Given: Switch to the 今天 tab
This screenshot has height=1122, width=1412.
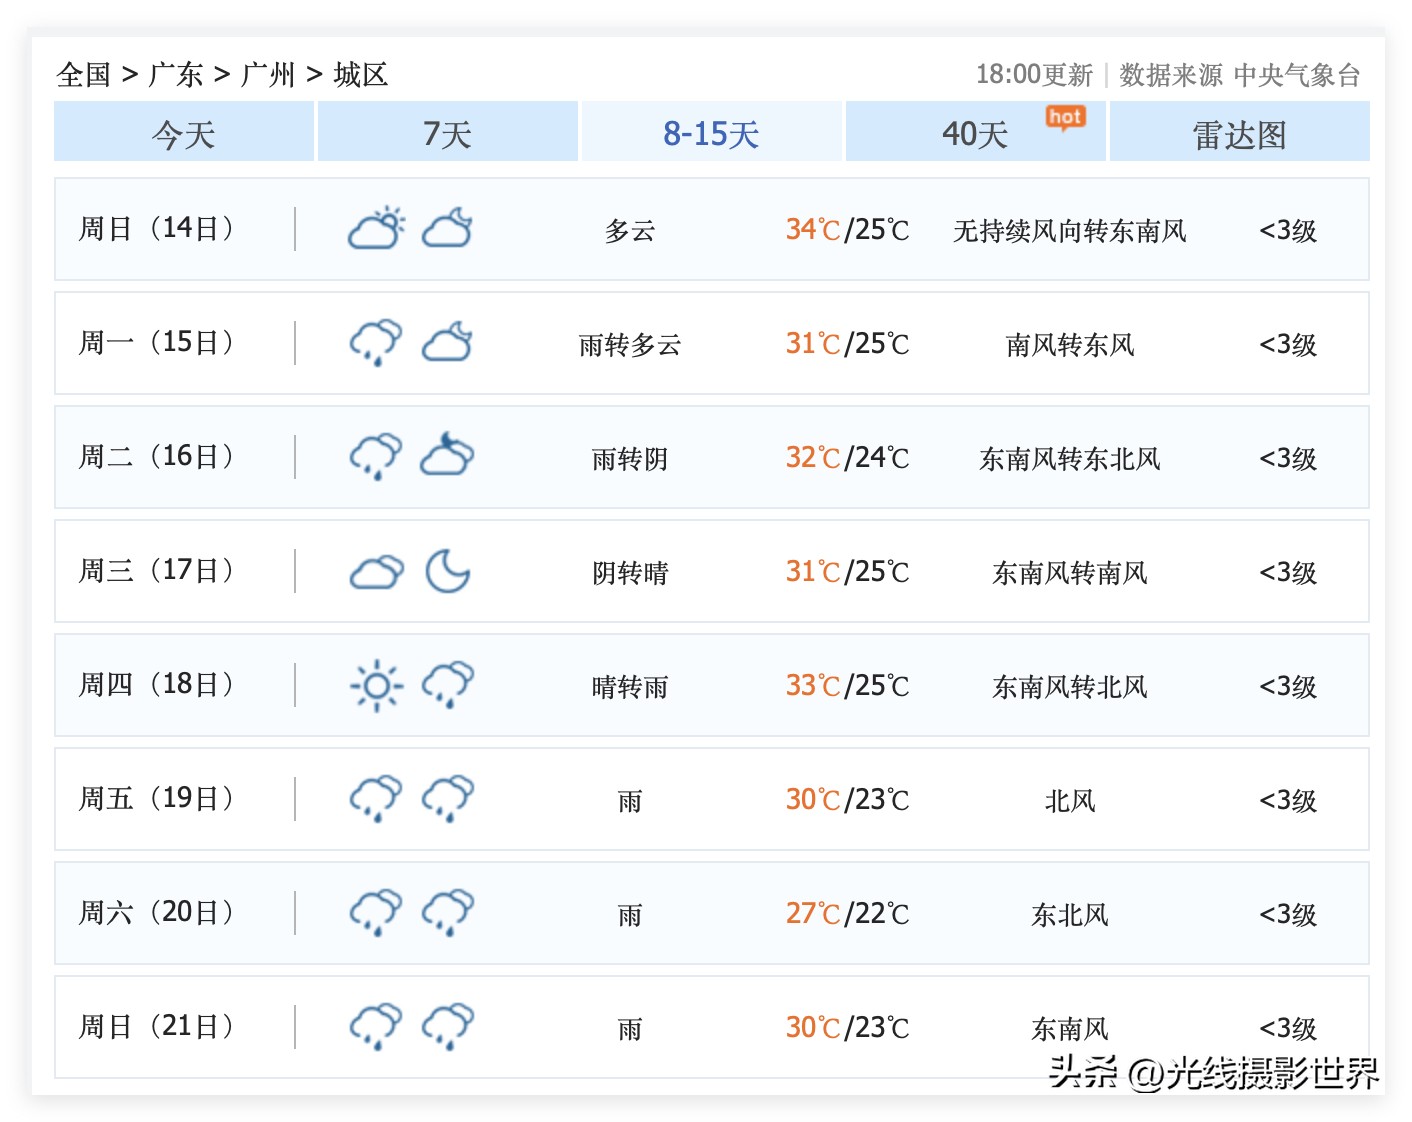Looking at the screenshot, I should tap(184, 132).
